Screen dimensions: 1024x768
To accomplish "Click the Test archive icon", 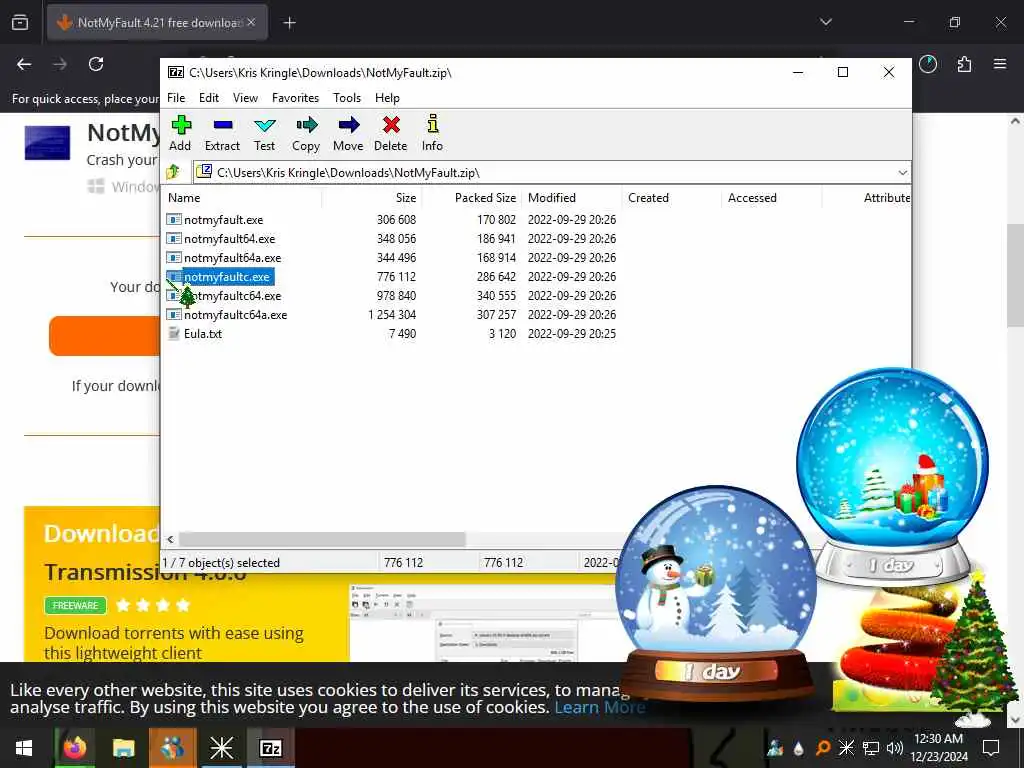I will (264, 125).
